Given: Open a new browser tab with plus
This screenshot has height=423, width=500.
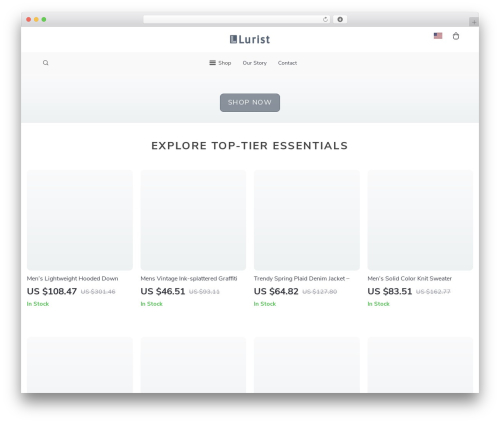Looking at the screenshot, I should pos(474,22).
